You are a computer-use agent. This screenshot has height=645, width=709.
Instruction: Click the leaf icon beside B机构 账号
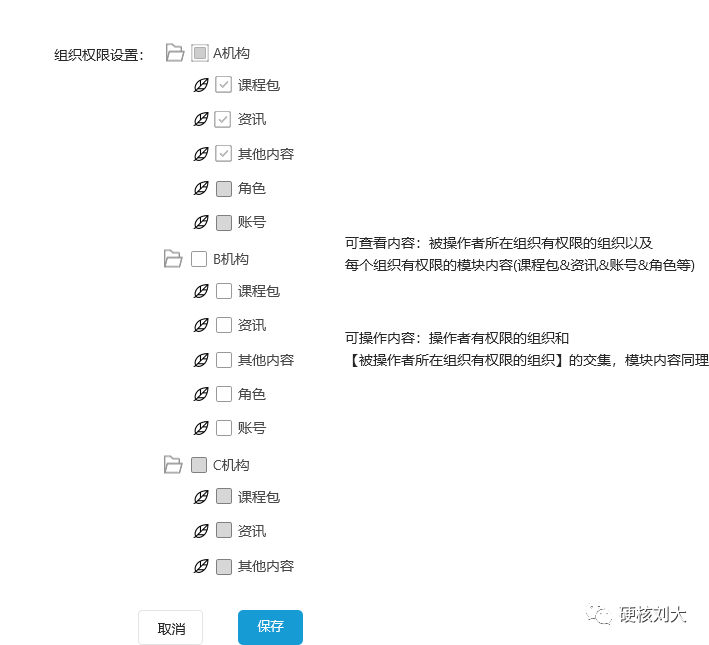[x=201, y=428]
